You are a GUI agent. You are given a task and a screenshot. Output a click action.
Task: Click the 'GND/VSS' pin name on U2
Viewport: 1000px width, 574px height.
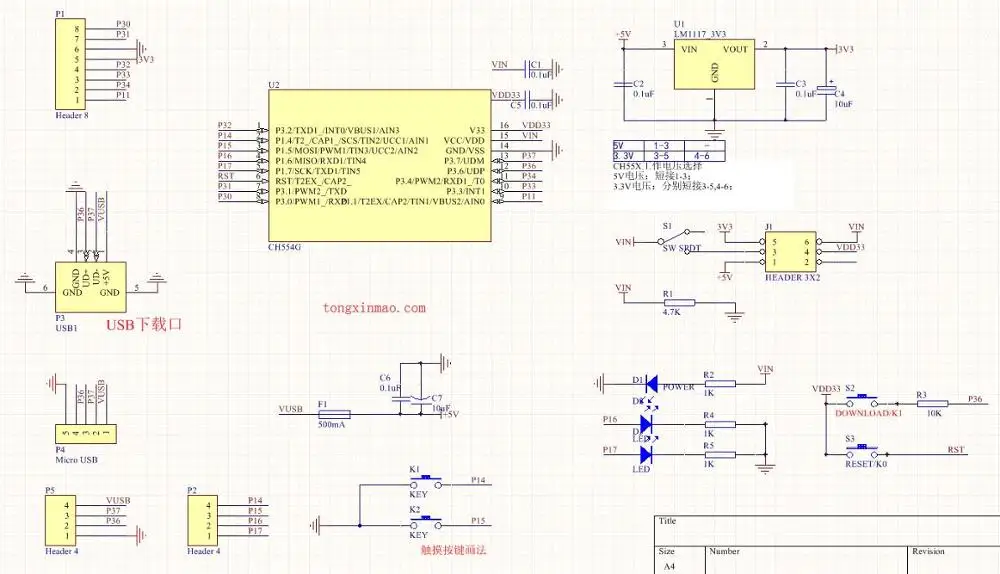[465, 151]
